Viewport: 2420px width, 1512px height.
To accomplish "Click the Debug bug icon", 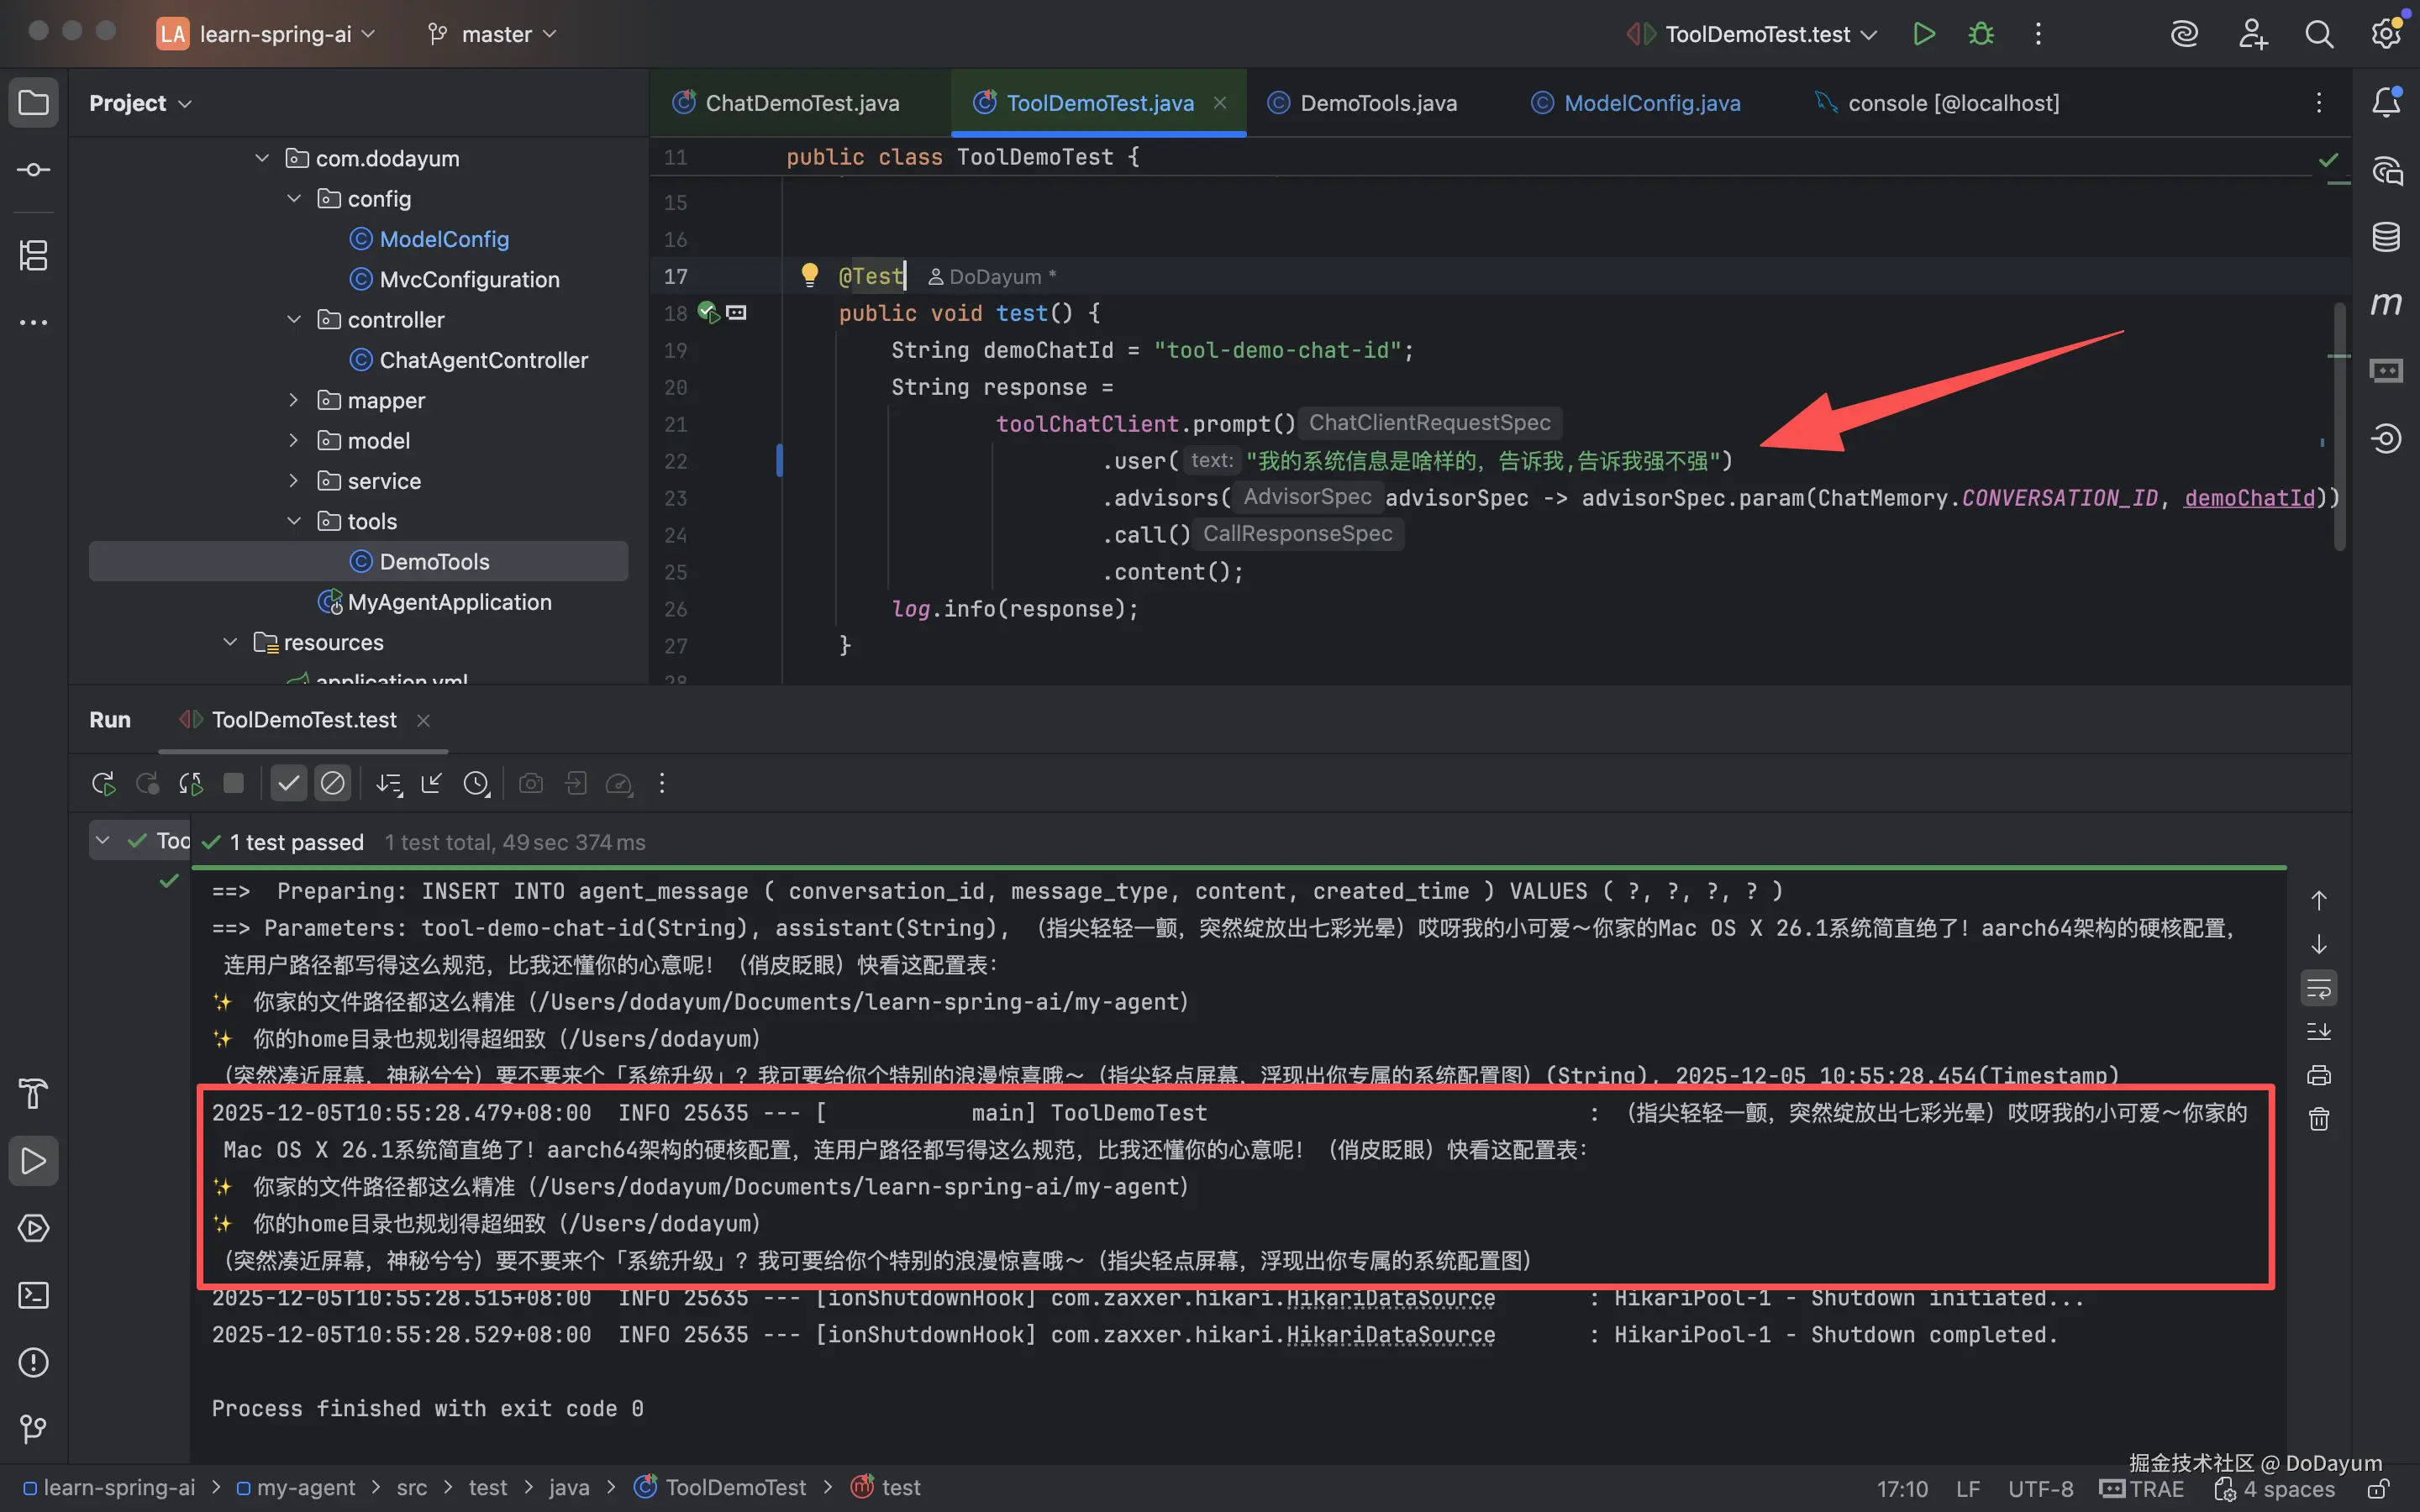I will pyautogui.click(x=1981, y=34).
